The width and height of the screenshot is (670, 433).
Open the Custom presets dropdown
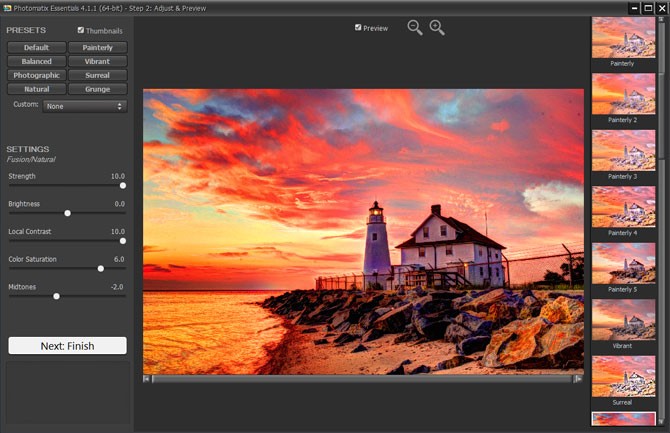click(x=84, y=105)
